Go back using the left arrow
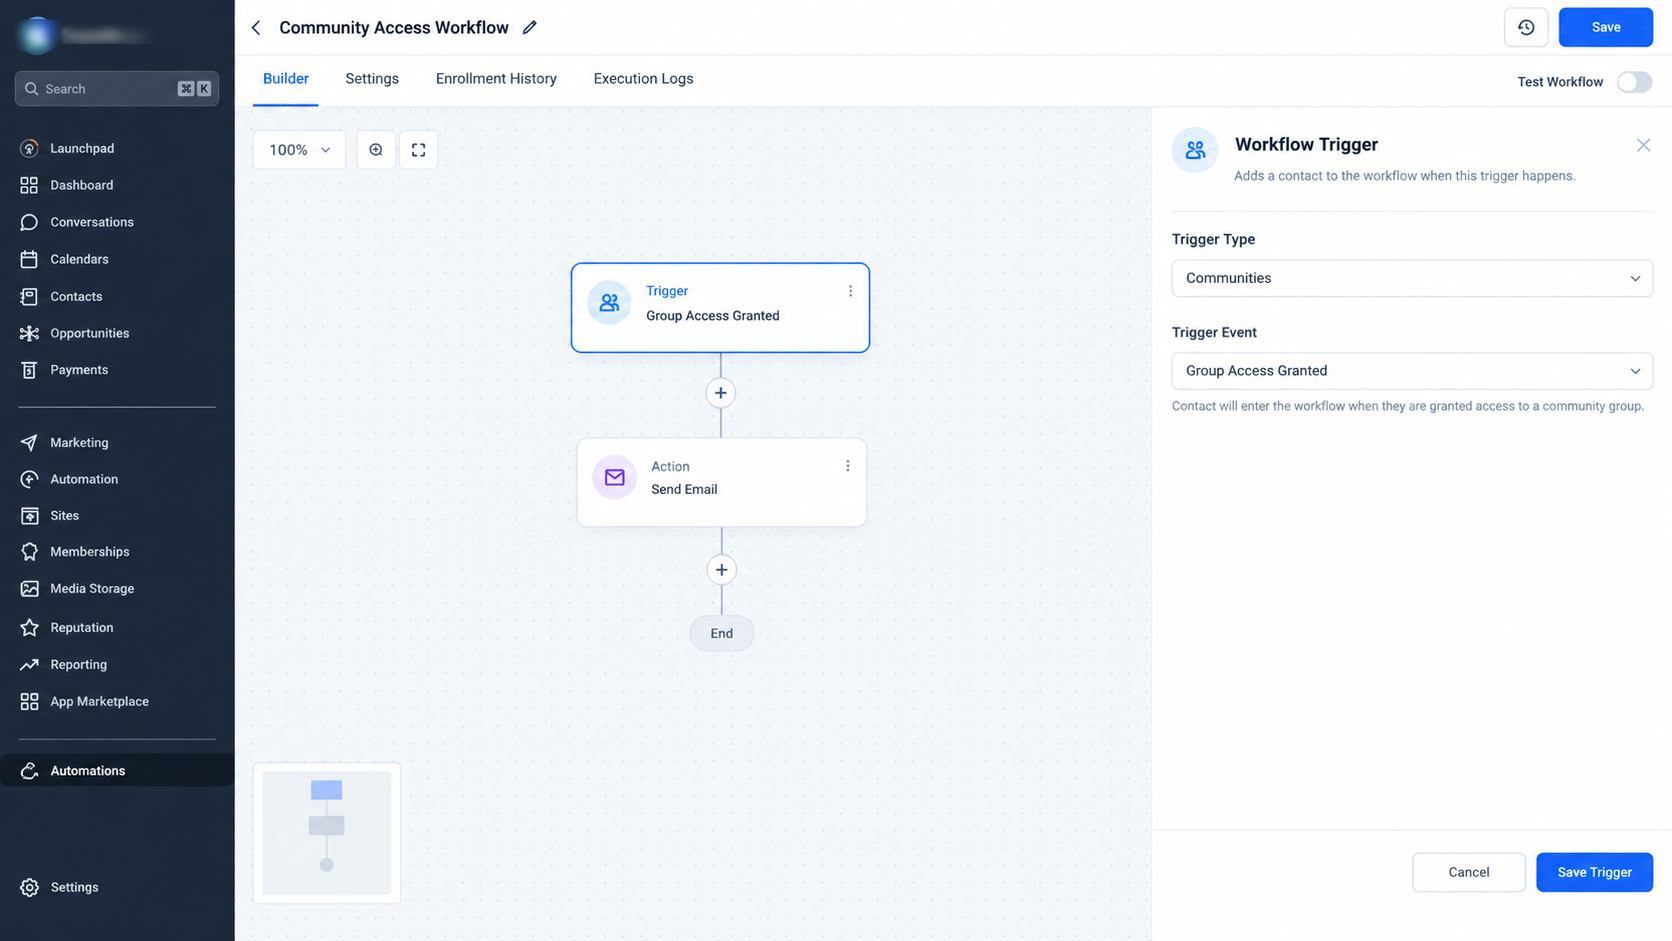The image size is (1672, 941). [x=256, y=28]
